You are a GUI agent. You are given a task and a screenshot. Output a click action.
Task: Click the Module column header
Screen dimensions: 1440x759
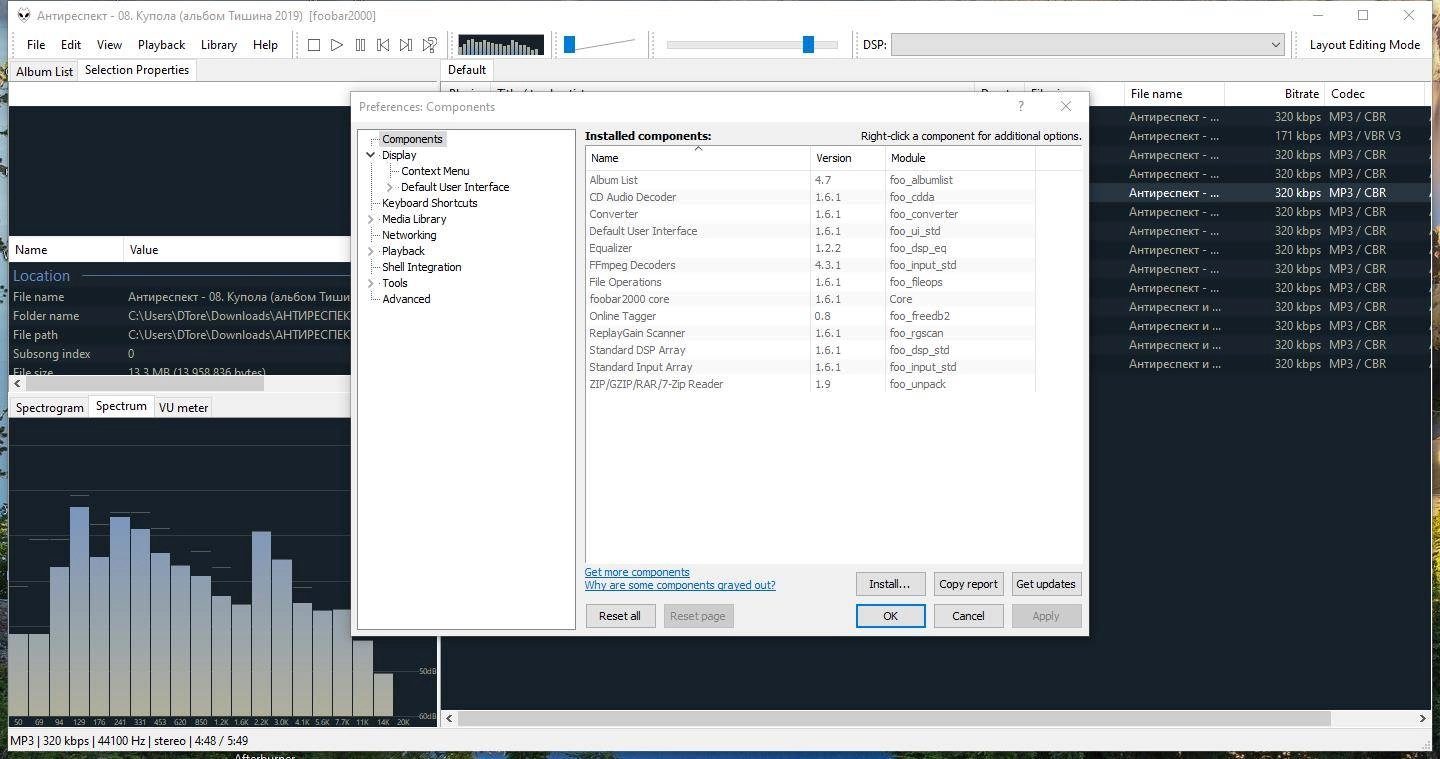tap(960, 158)
